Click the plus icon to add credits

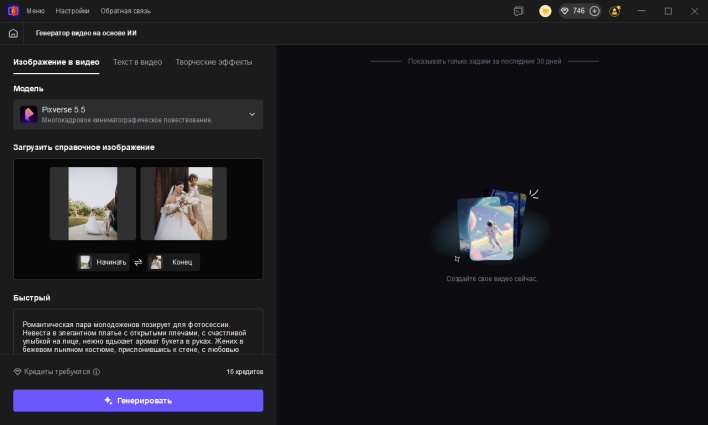pyautogui.click(x=595, y=11)
